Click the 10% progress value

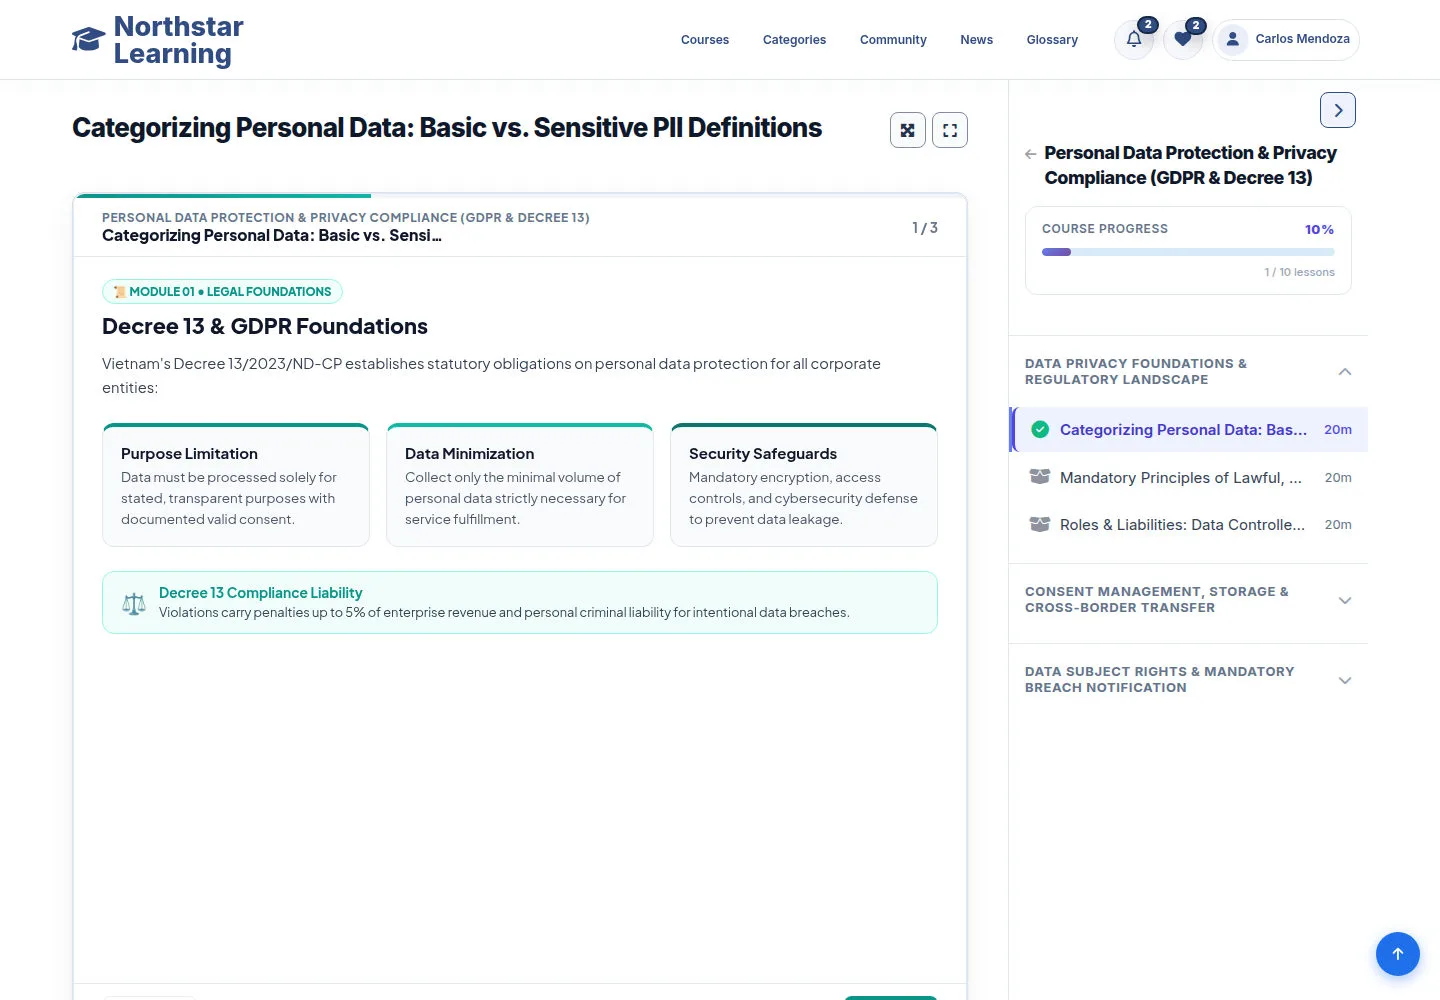[1319, 229]
